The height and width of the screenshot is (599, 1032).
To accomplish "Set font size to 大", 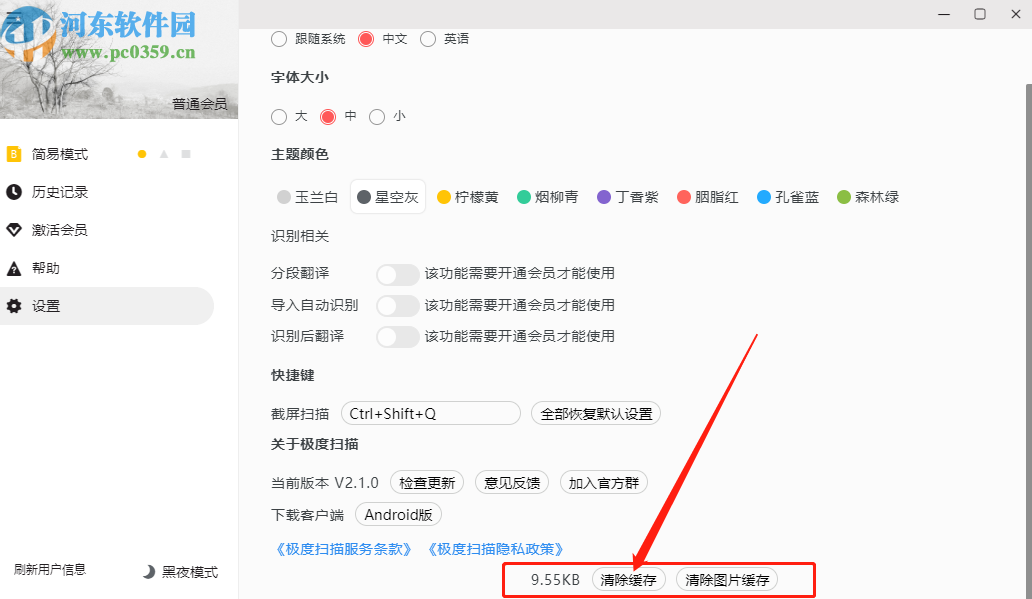I will (279, 116).
